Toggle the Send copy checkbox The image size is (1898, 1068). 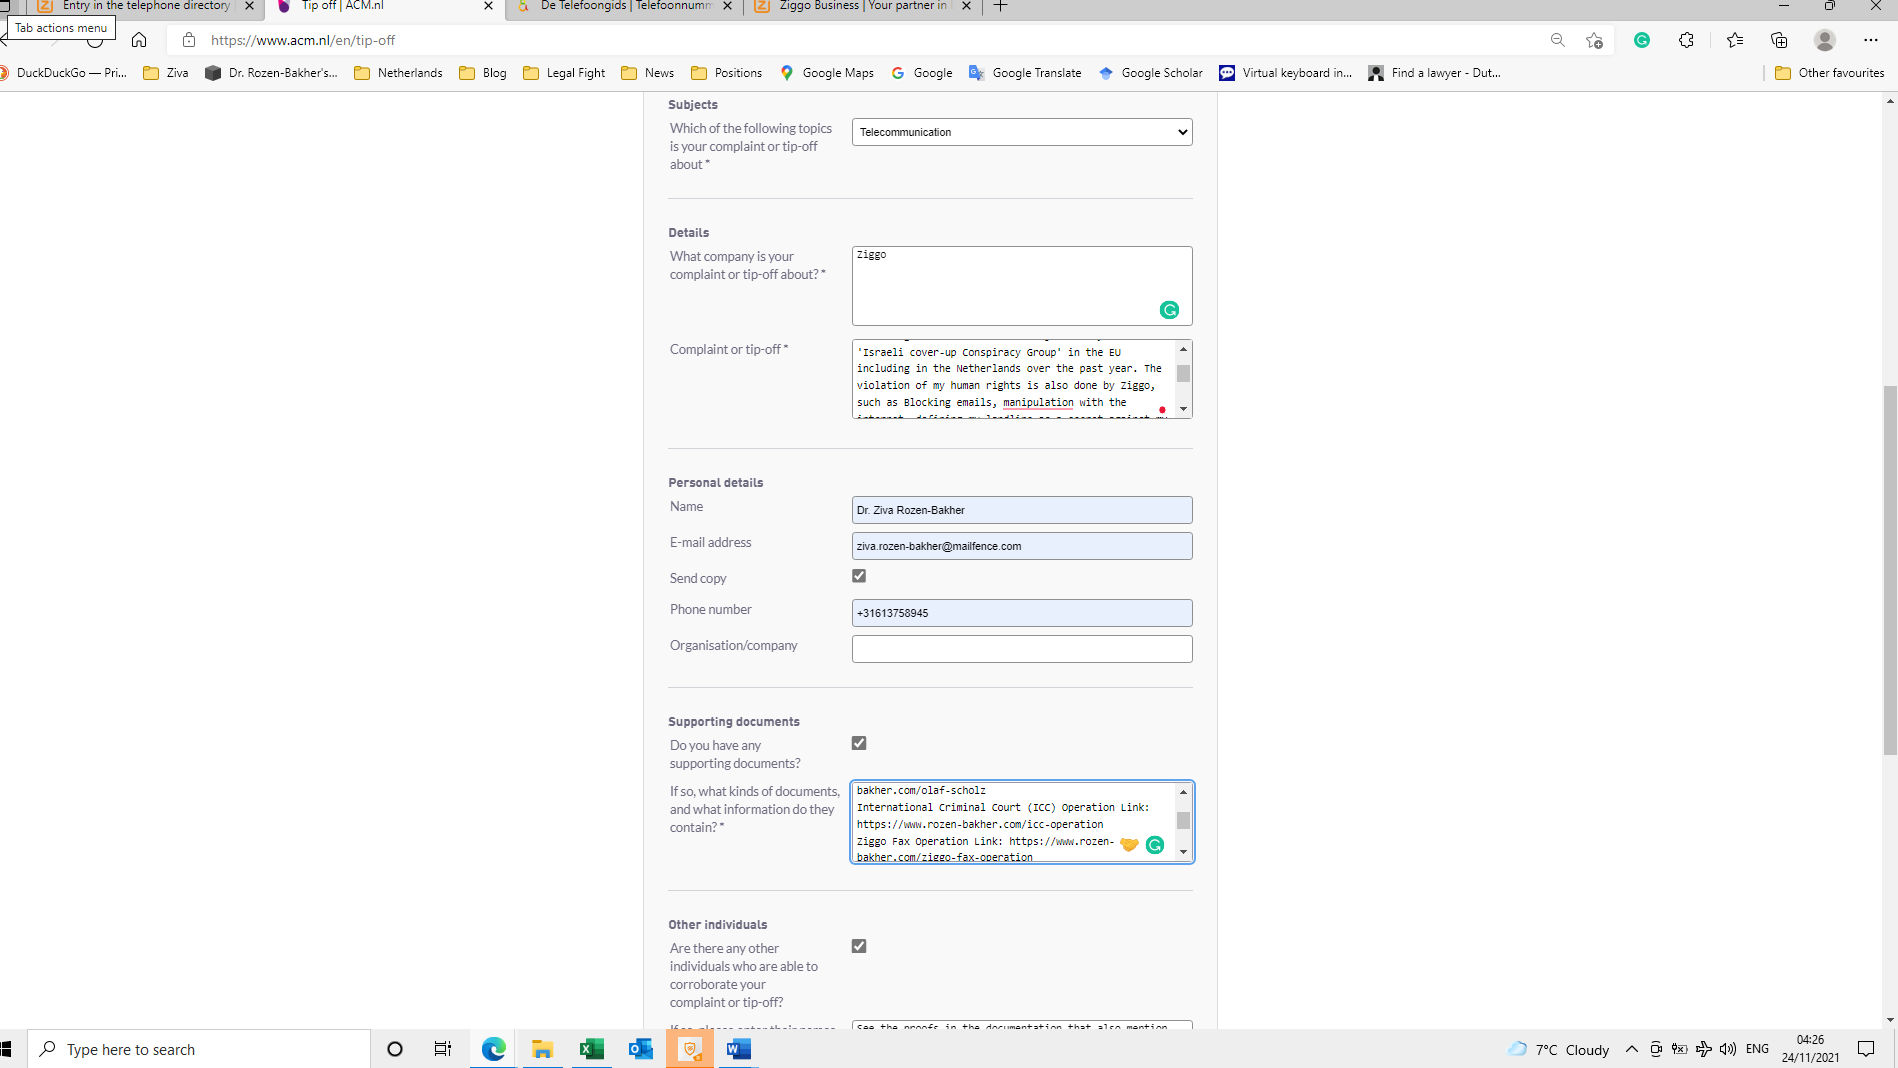click(x=859, y=576)
